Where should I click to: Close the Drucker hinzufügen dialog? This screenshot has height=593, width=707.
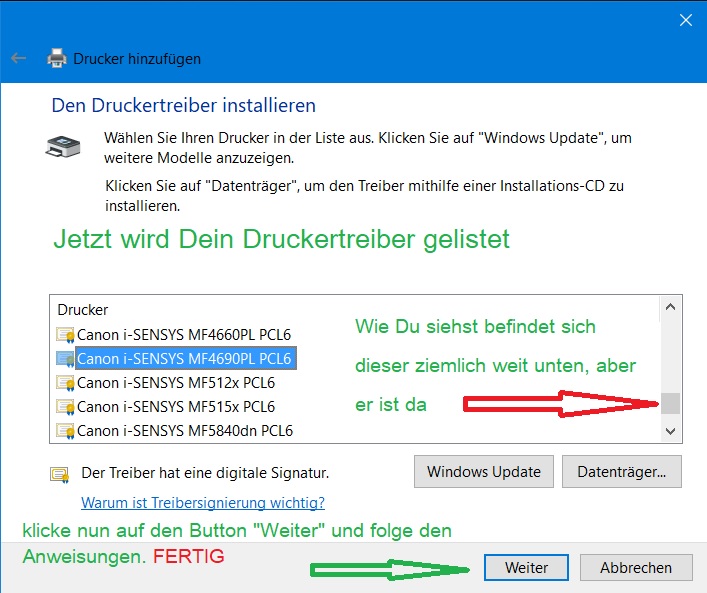coord(686,20)
